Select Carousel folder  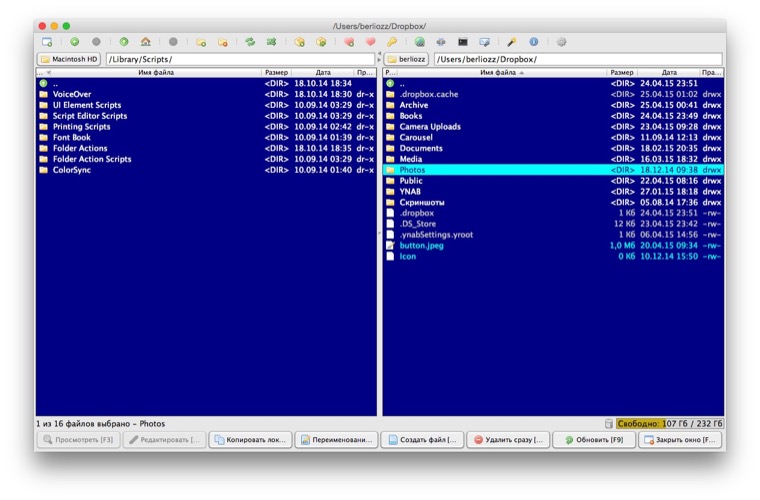pyautogui.click(x=553, y=138)
